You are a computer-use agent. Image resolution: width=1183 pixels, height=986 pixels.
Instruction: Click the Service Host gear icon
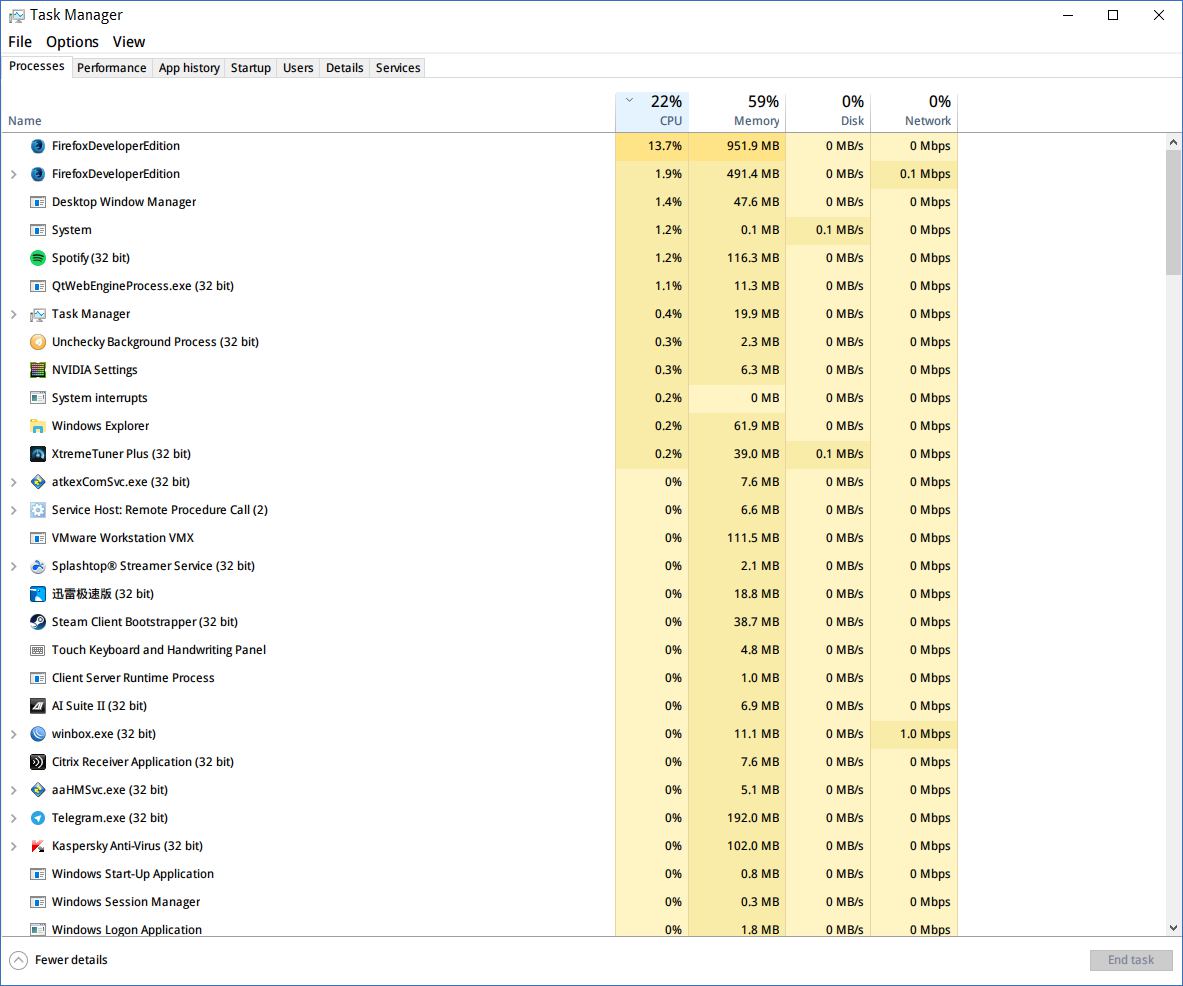(x=38, y=510)
